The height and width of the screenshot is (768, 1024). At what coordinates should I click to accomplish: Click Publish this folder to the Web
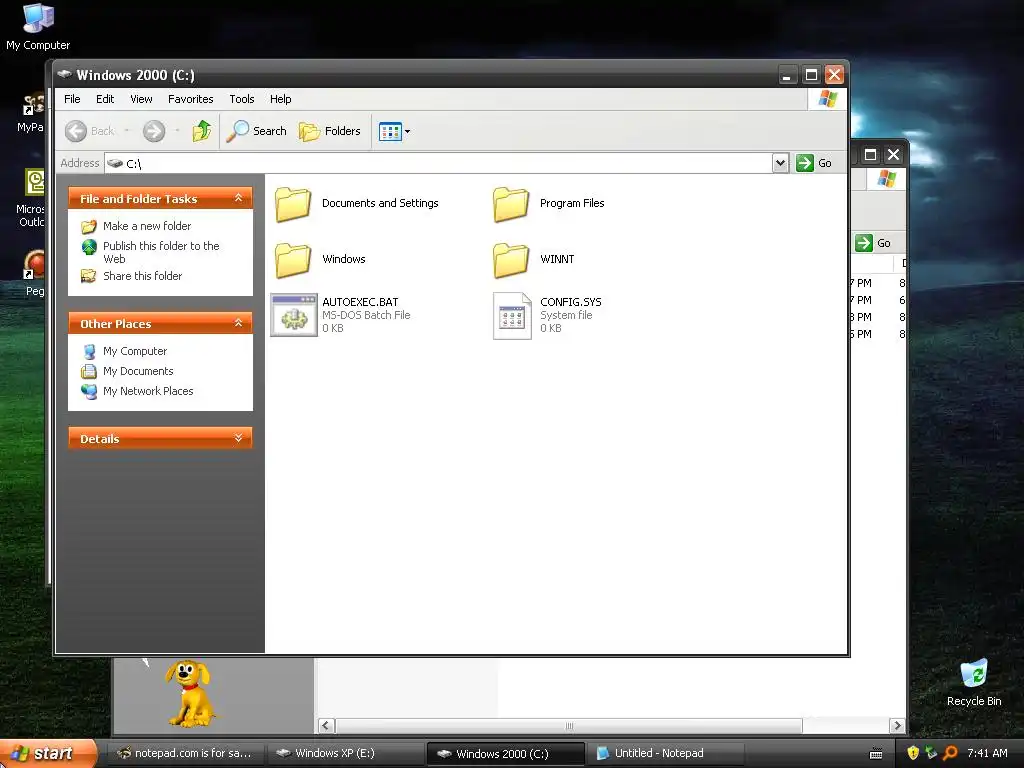[161, 252]
